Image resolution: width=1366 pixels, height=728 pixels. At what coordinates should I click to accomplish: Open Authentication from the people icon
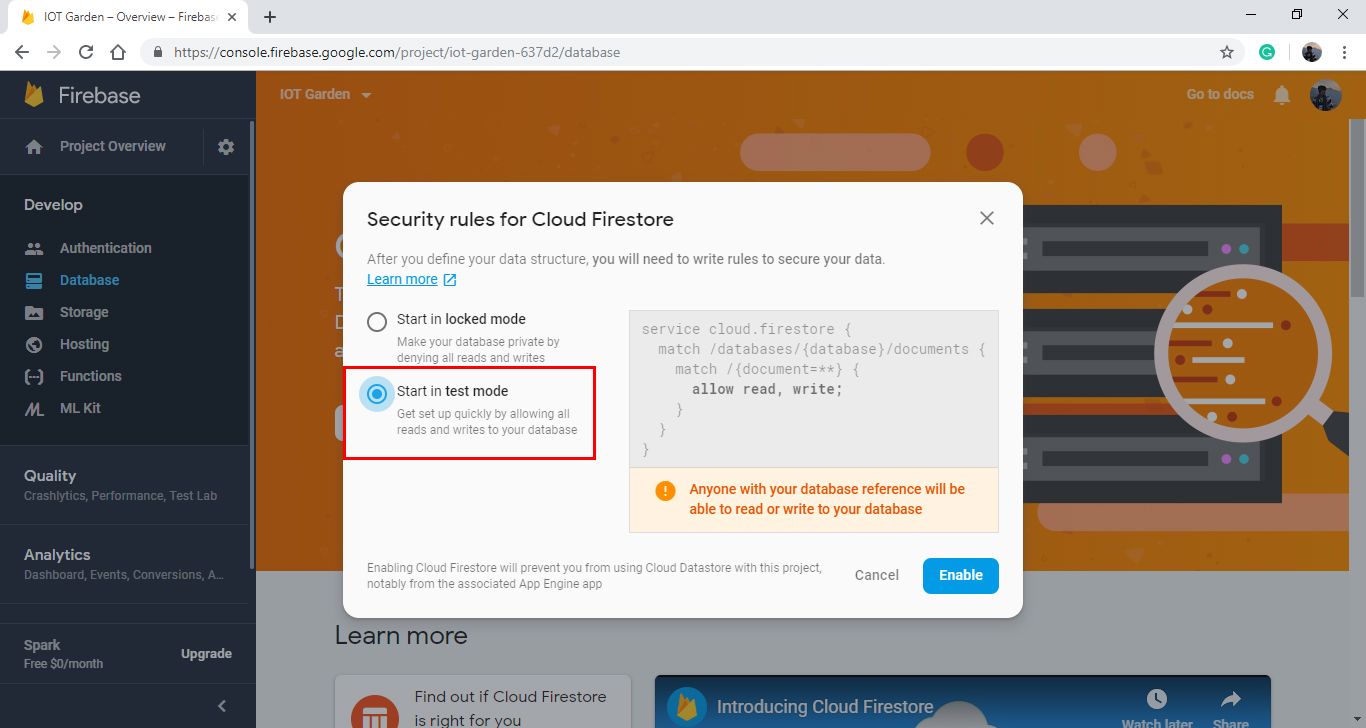click(x=34, y=248)
